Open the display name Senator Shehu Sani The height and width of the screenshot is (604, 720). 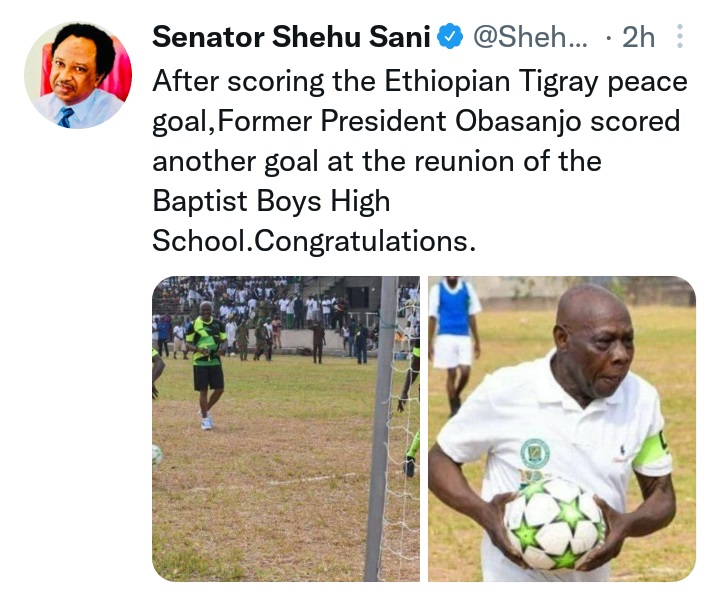(x=292, y=38)
